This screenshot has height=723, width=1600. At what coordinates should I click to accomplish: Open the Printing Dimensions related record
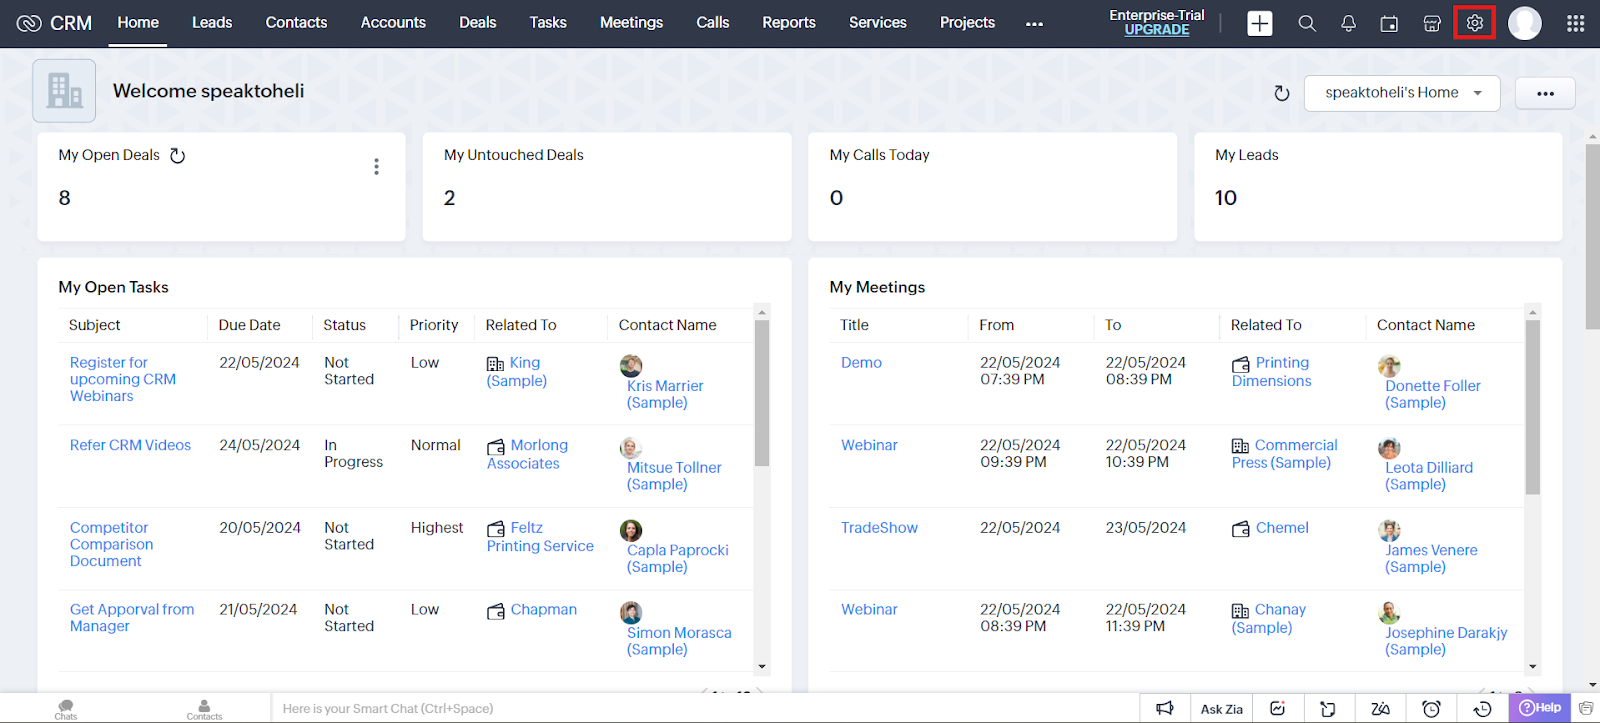(1271, 372)
